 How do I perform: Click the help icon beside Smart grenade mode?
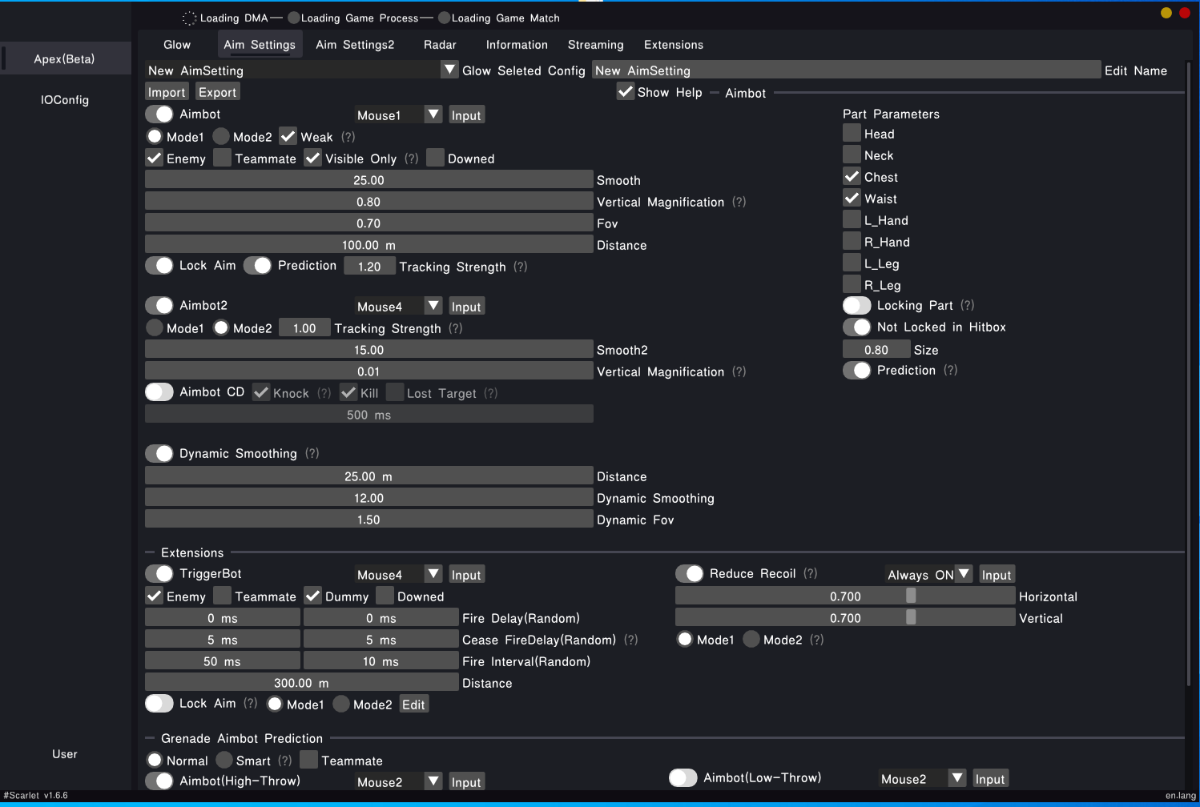coord(285,761)
